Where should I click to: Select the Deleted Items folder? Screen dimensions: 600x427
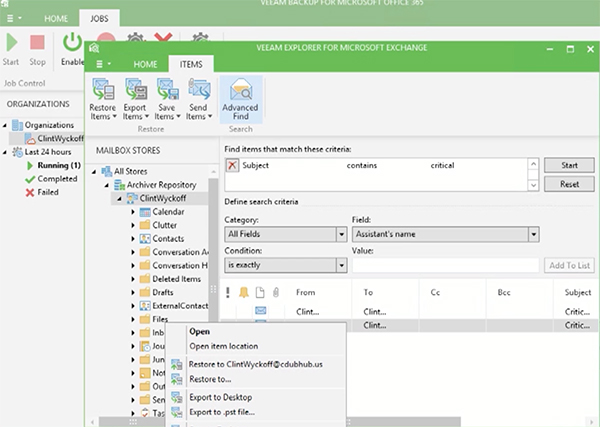pyautogui.click(x=174, y=279)
